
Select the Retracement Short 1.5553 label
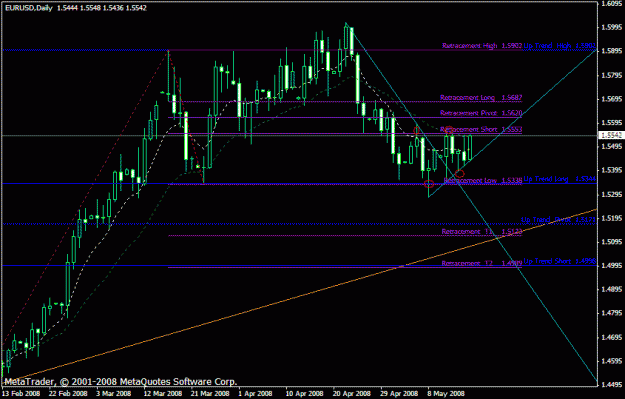(481, 130)
